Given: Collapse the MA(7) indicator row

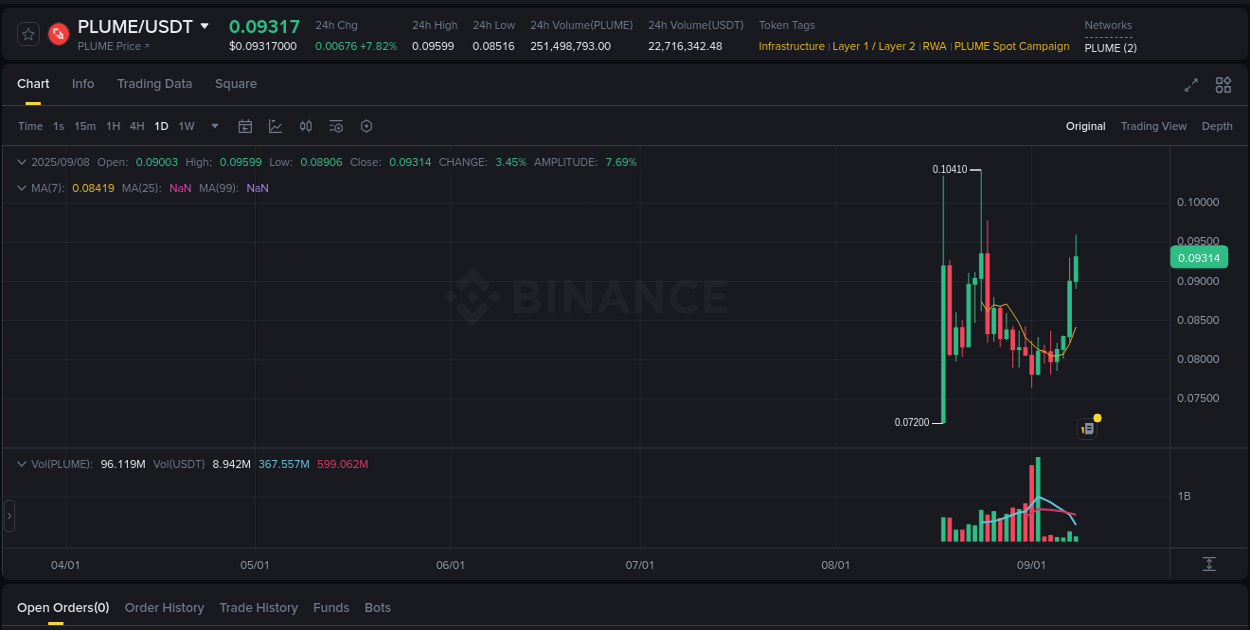Looking at the screenshot, I should 21,187.
